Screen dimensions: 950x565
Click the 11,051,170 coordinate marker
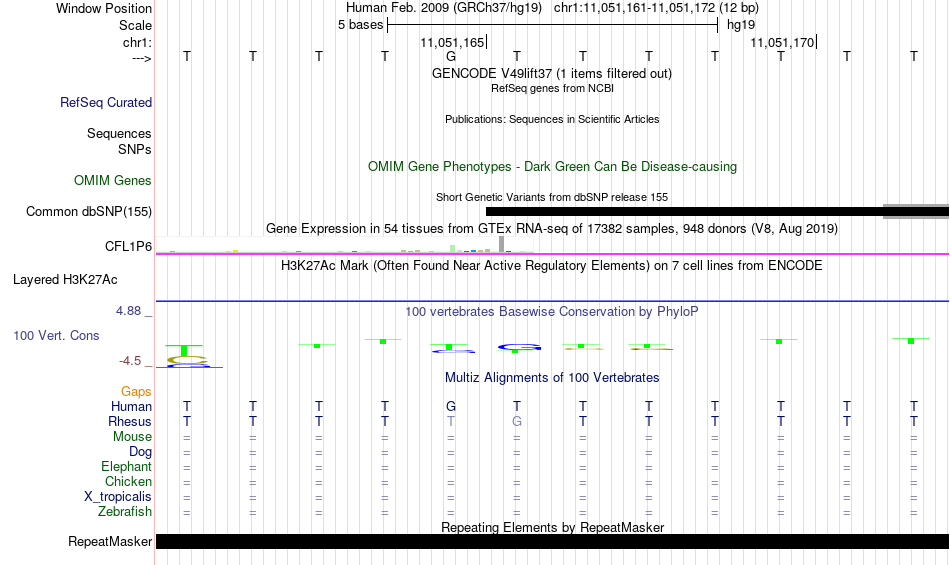783,42
